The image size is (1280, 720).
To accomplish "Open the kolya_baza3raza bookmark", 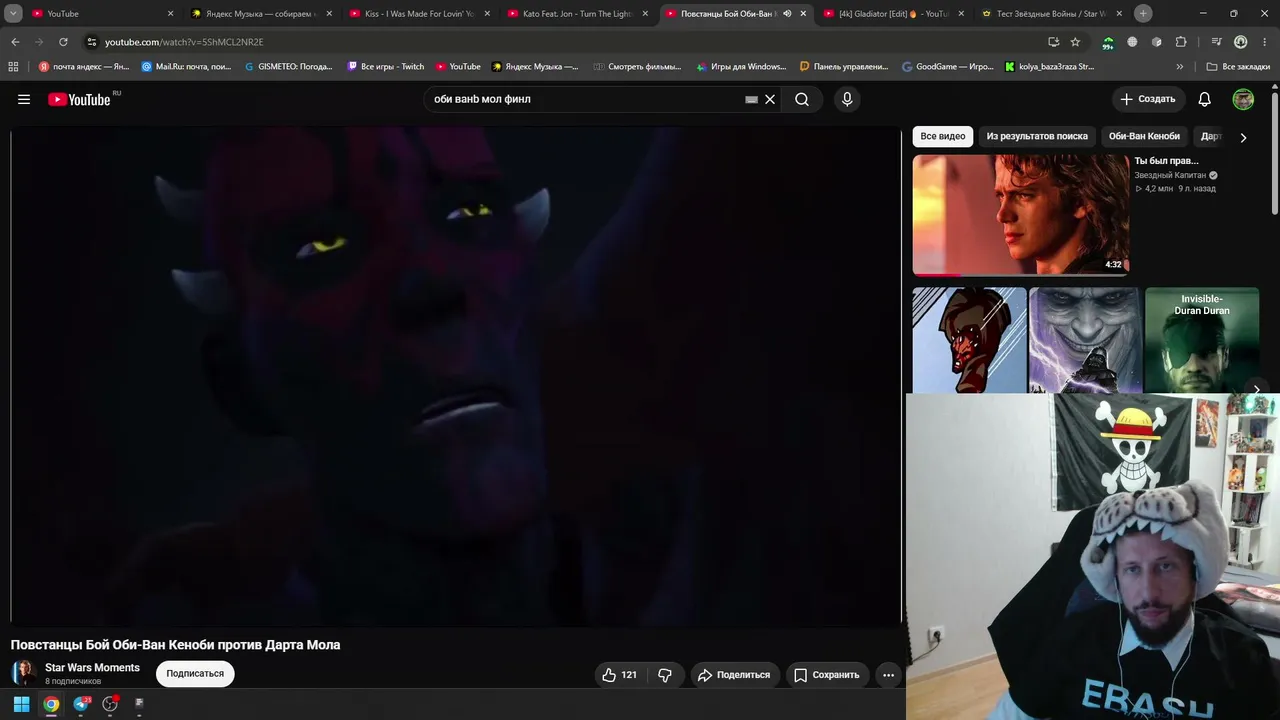I will (1050, 67).
